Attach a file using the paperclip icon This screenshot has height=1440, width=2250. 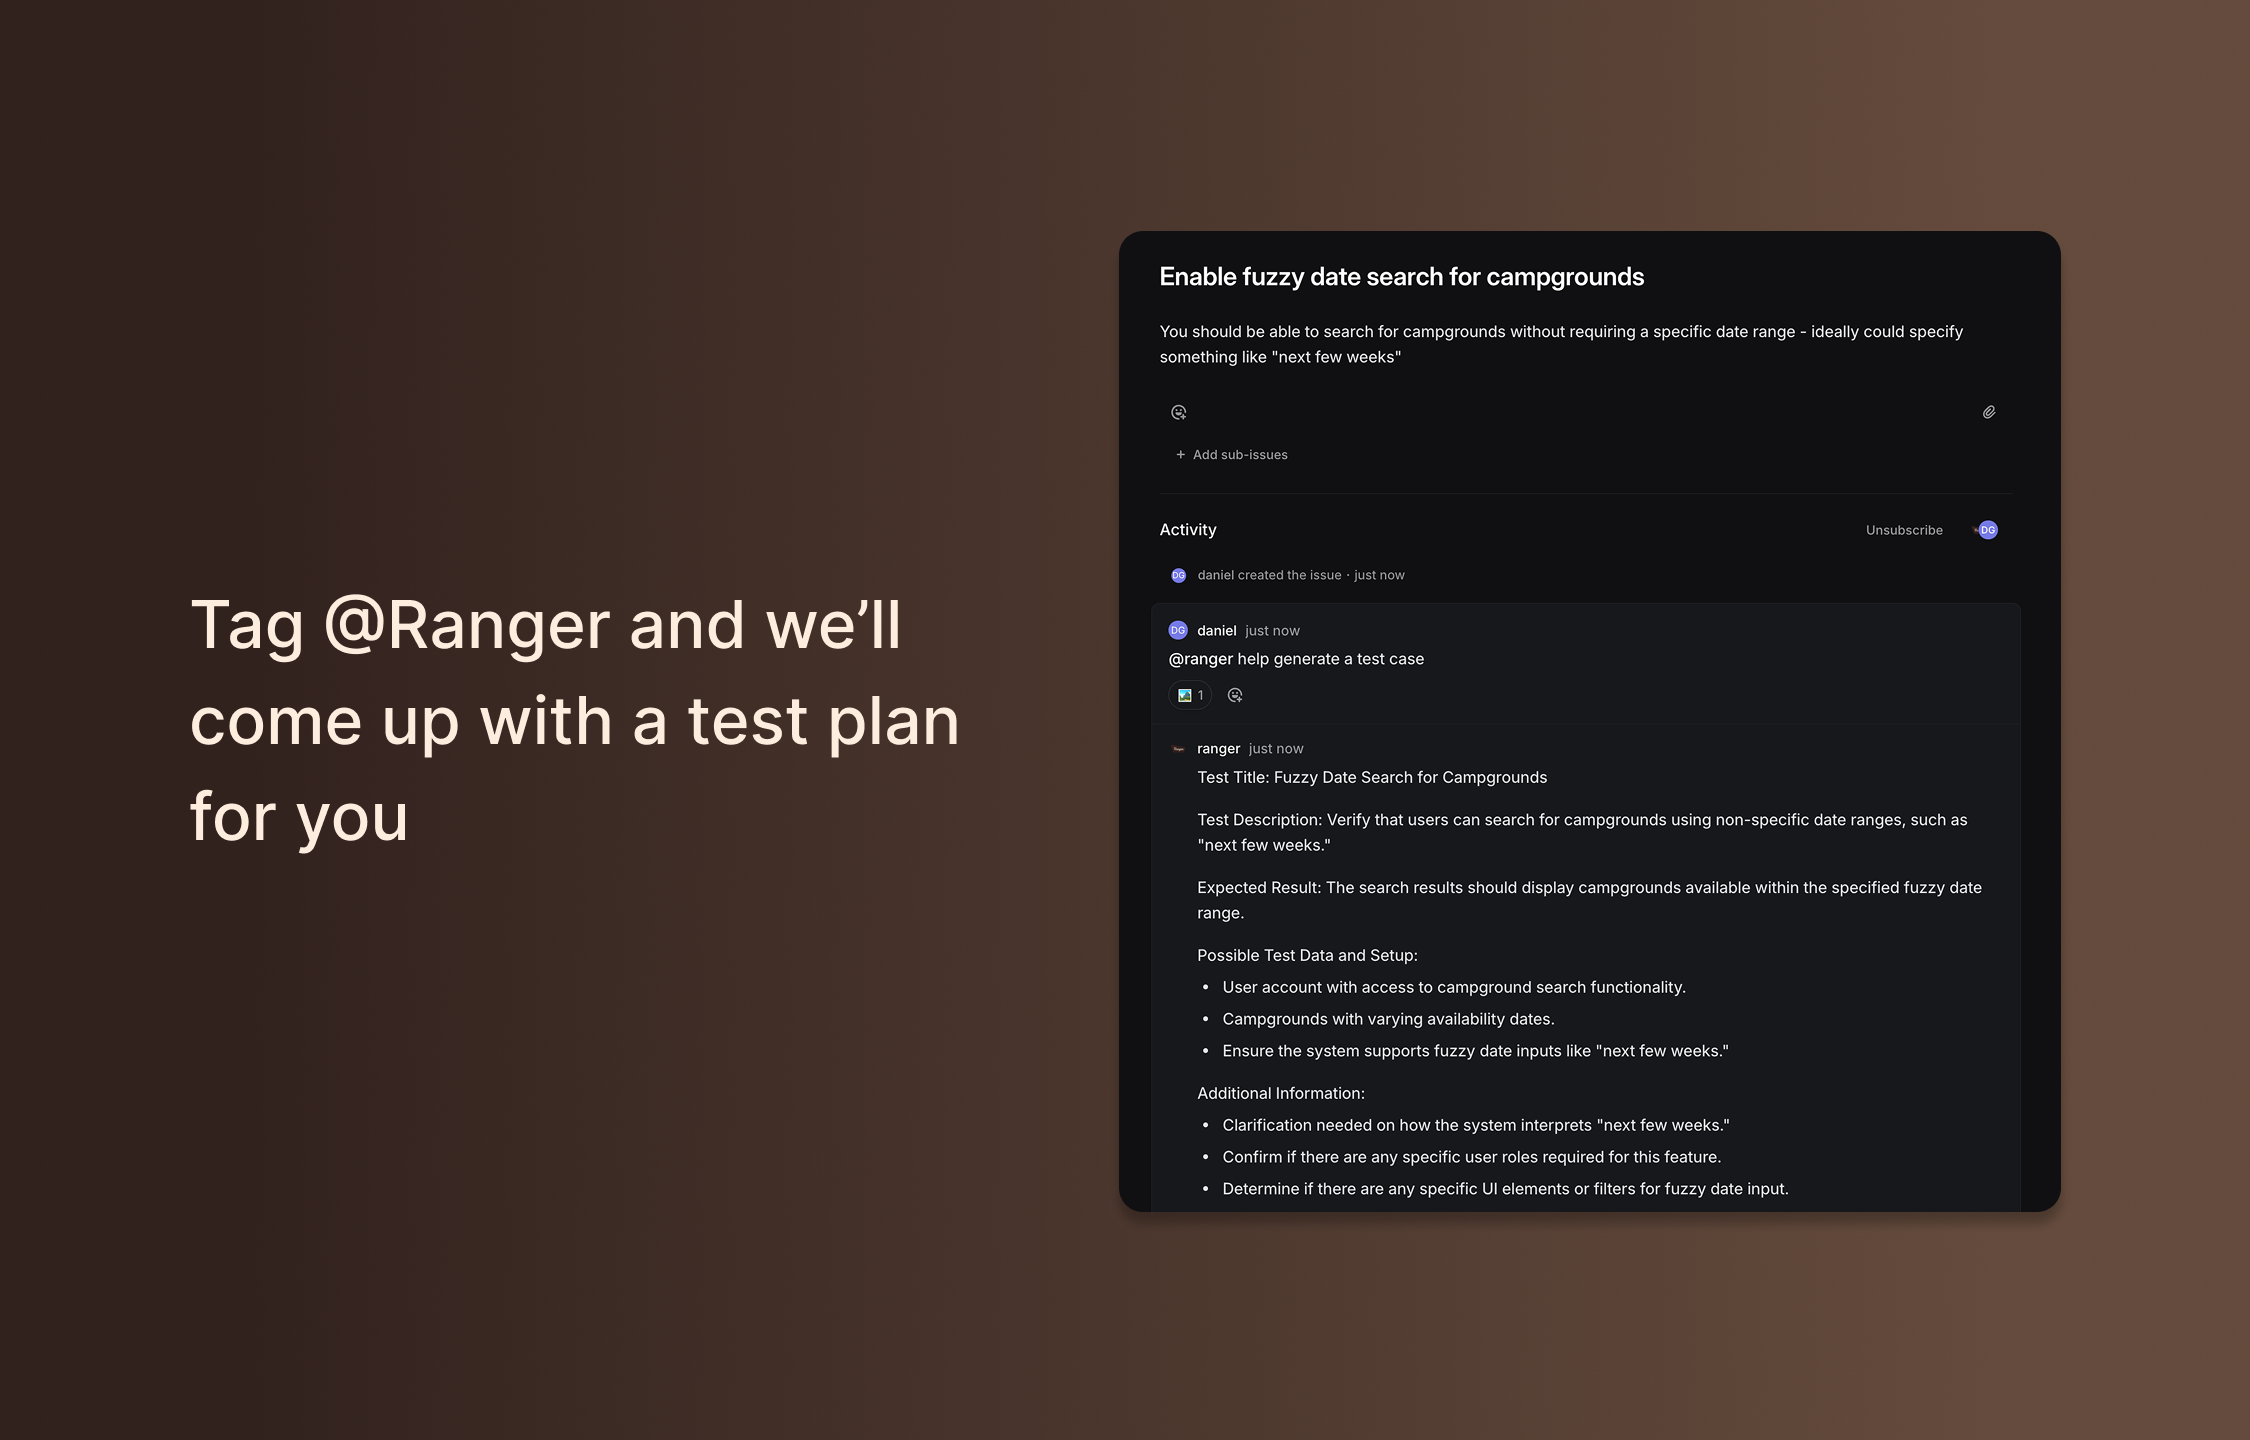1989,412
